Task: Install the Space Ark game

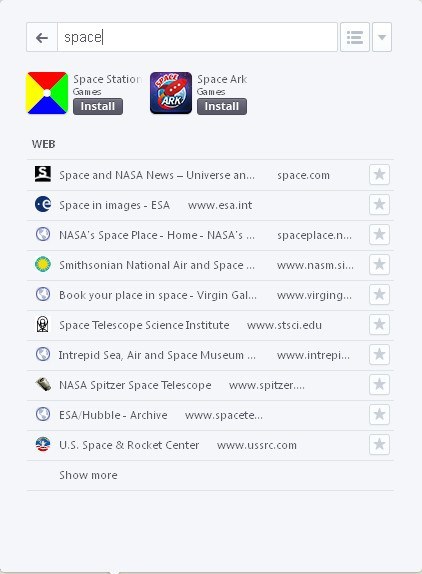Action: coord(222,107)
